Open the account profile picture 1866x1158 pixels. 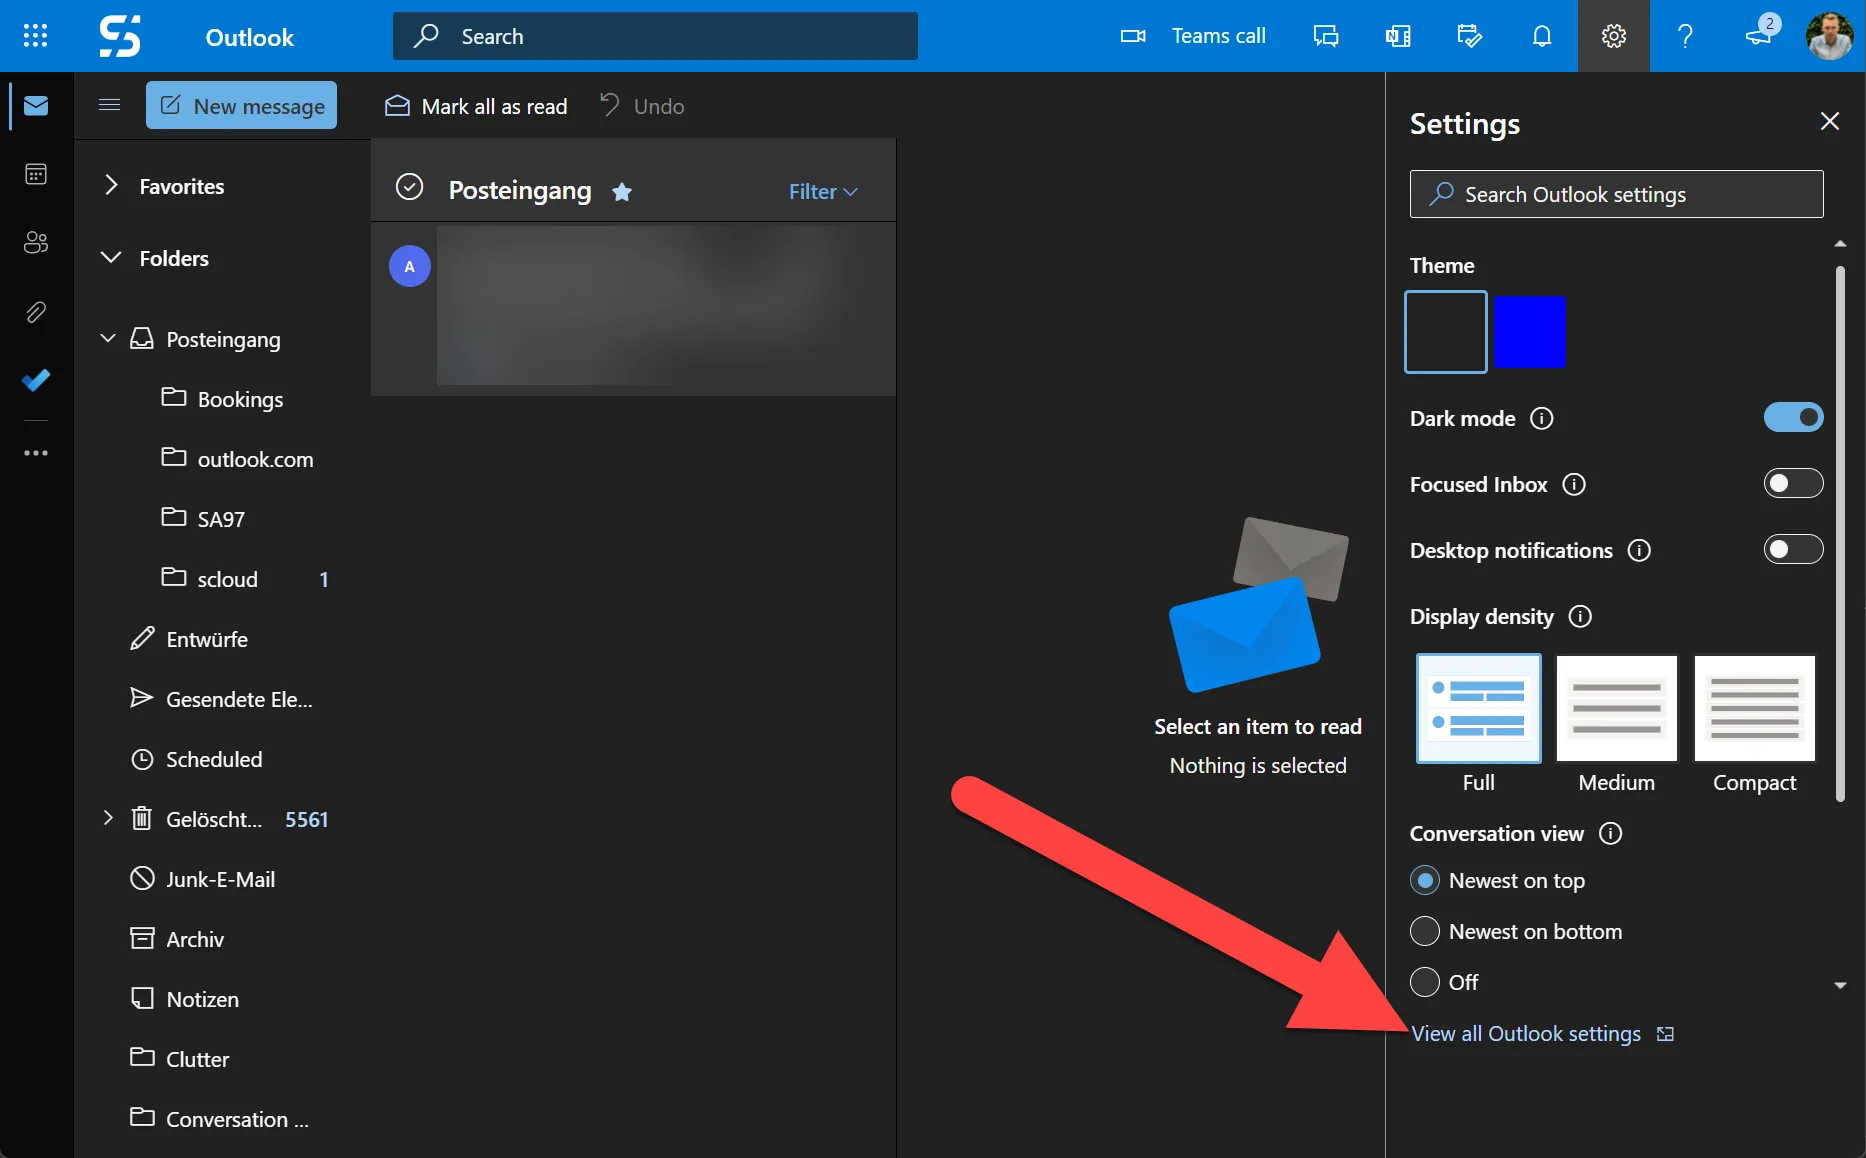point(1830,36)
